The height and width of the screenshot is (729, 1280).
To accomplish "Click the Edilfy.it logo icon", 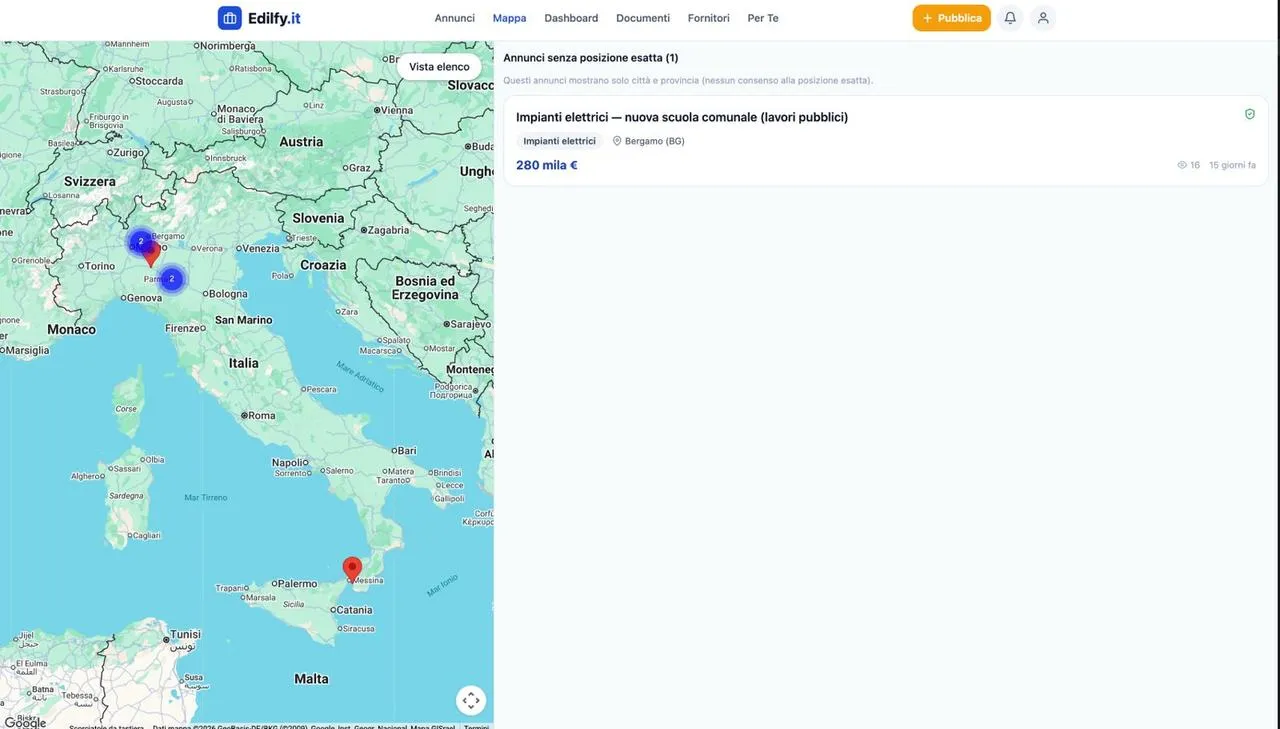I will [229, 18].
